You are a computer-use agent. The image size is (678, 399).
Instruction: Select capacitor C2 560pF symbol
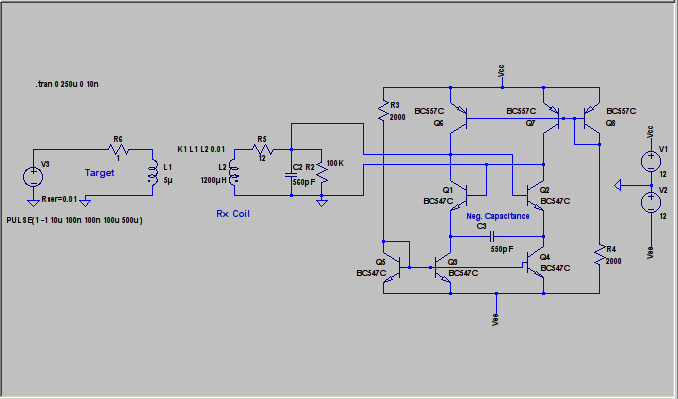(x=291, y=175)
